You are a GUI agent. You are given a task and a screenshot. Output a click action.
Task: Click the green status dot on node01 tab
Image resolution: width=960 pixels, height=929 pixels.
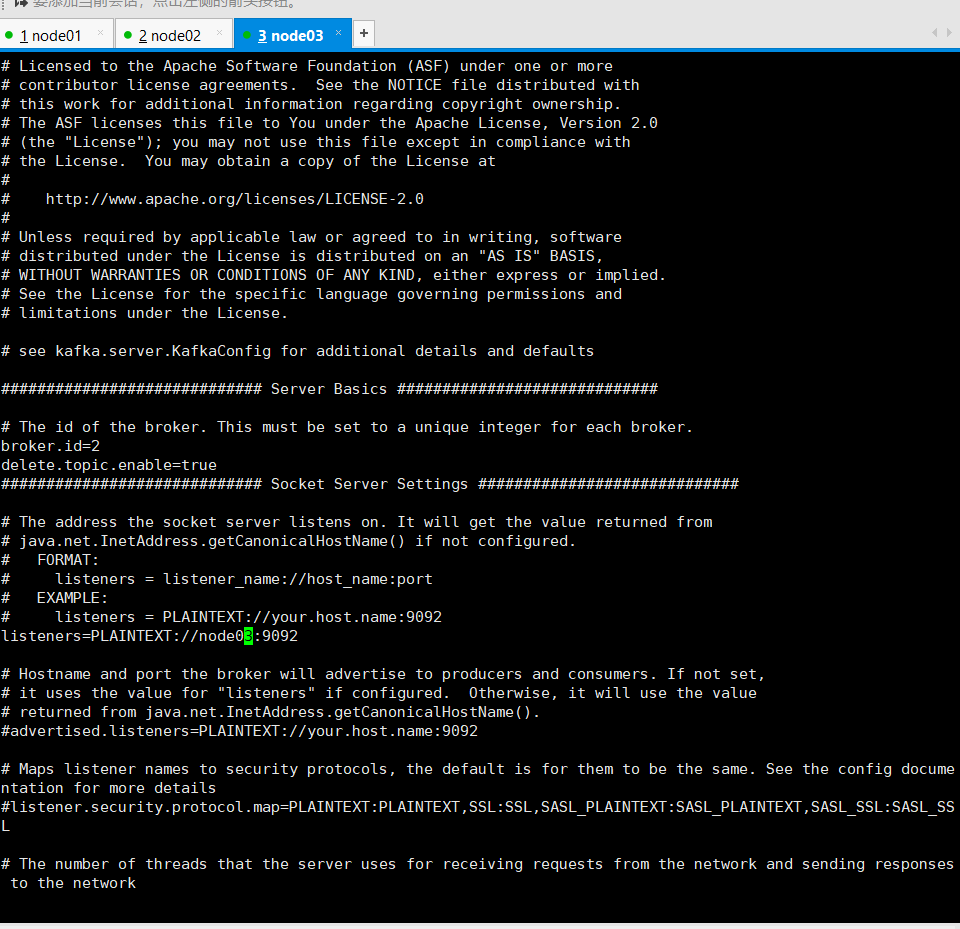click(x=9, y=36)
